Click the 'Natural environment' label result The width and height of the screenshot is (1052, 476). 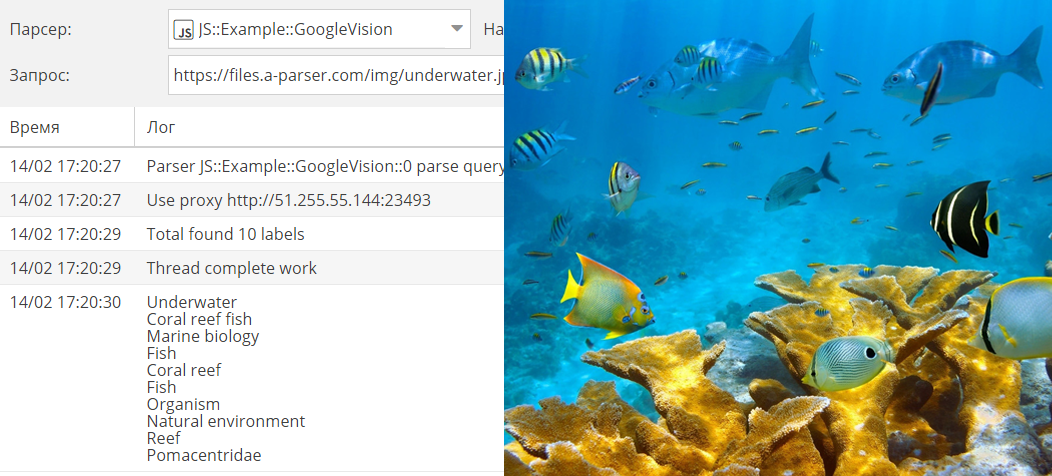pos(226,421)
